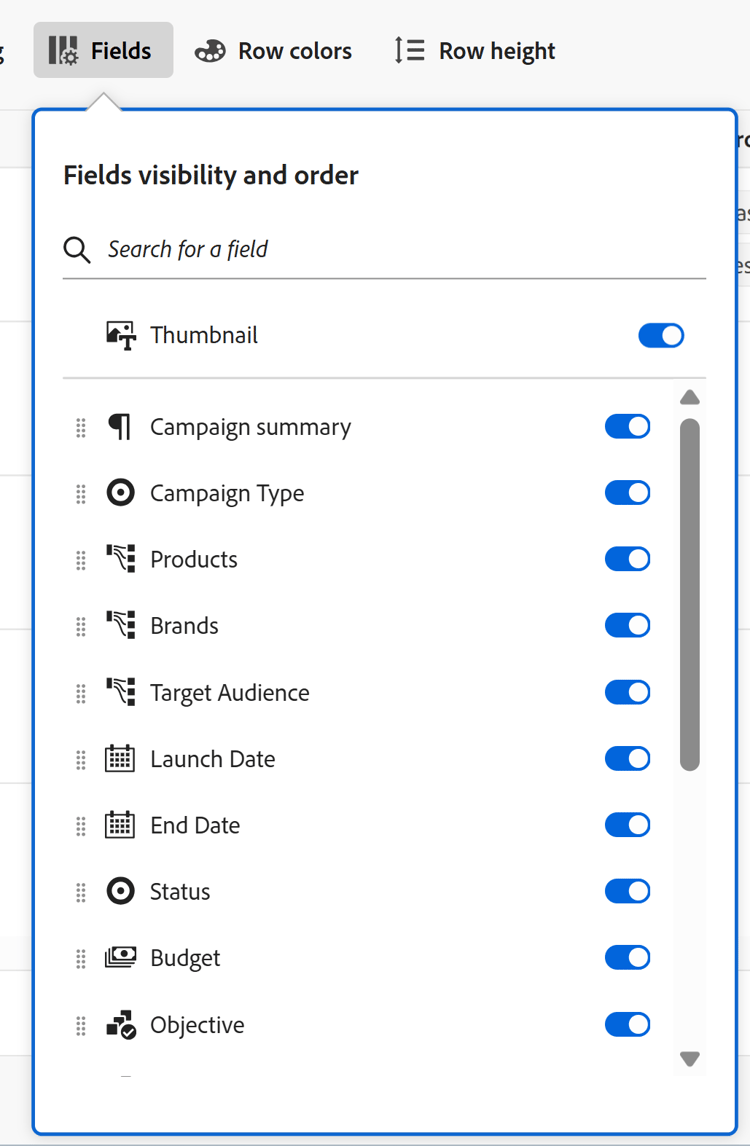This screenshot has height=1146, width=750.
Task: Disable the Thumbnail visibility toggle
Action: coord(660,335)
